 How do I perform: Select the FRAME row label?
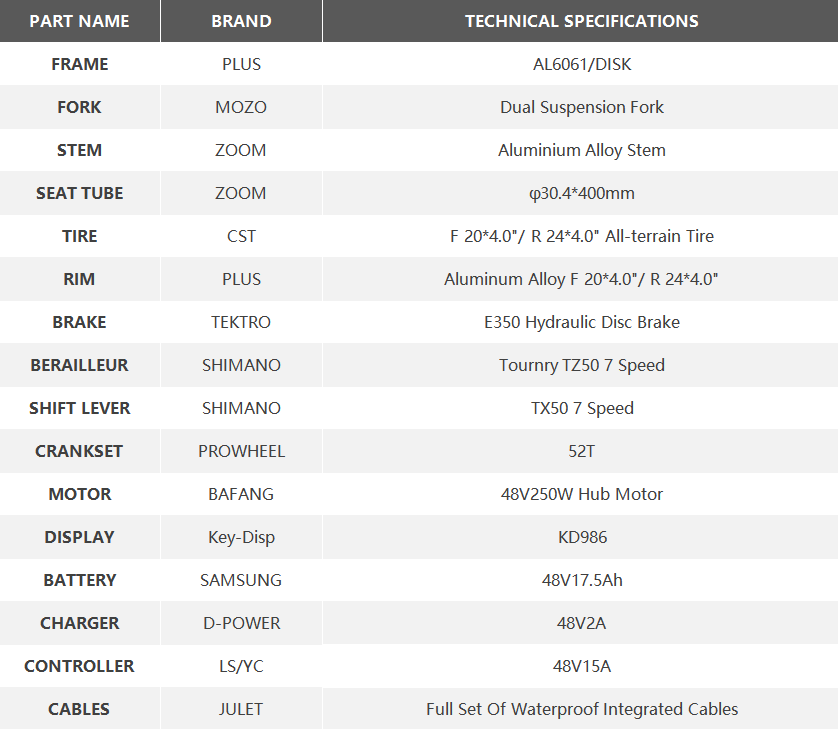pos(79,64)
